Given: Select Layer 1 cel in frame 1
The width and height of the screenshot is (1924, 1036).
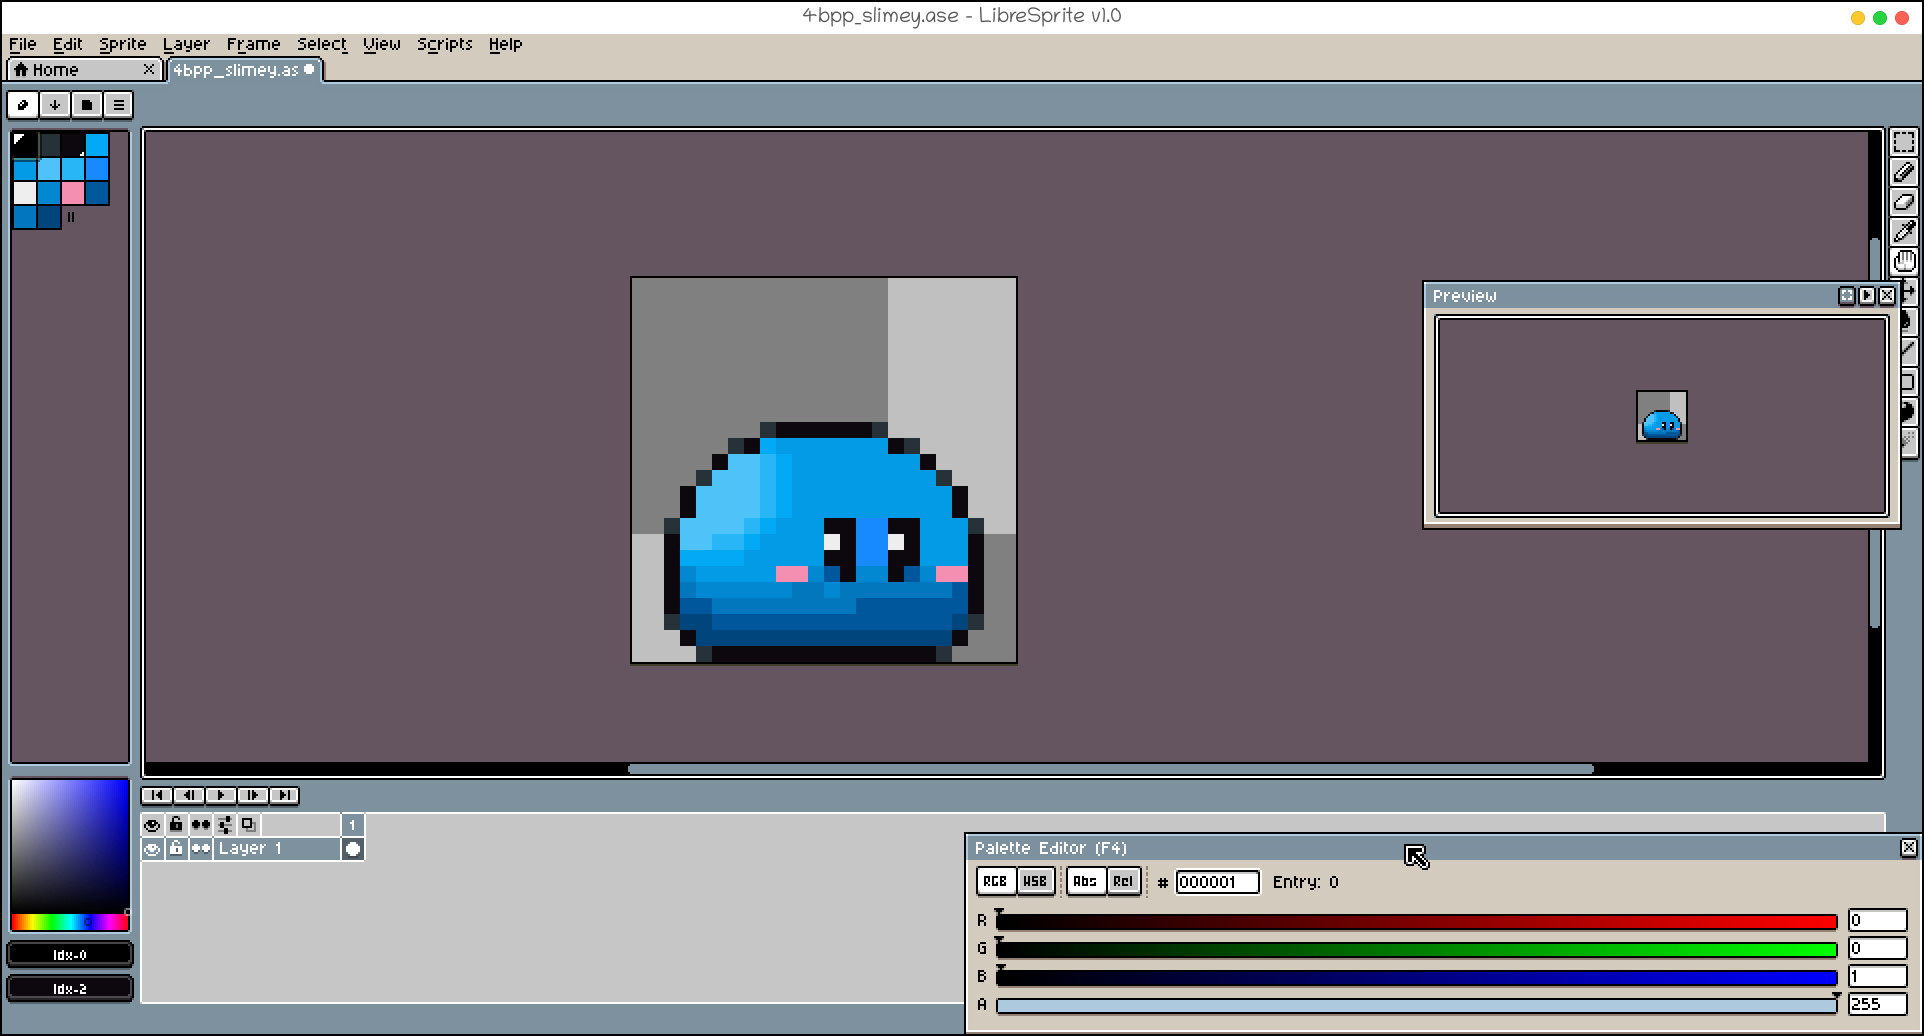Looking at the screenshot, I should pyautogui.click(x=352, y=849).
